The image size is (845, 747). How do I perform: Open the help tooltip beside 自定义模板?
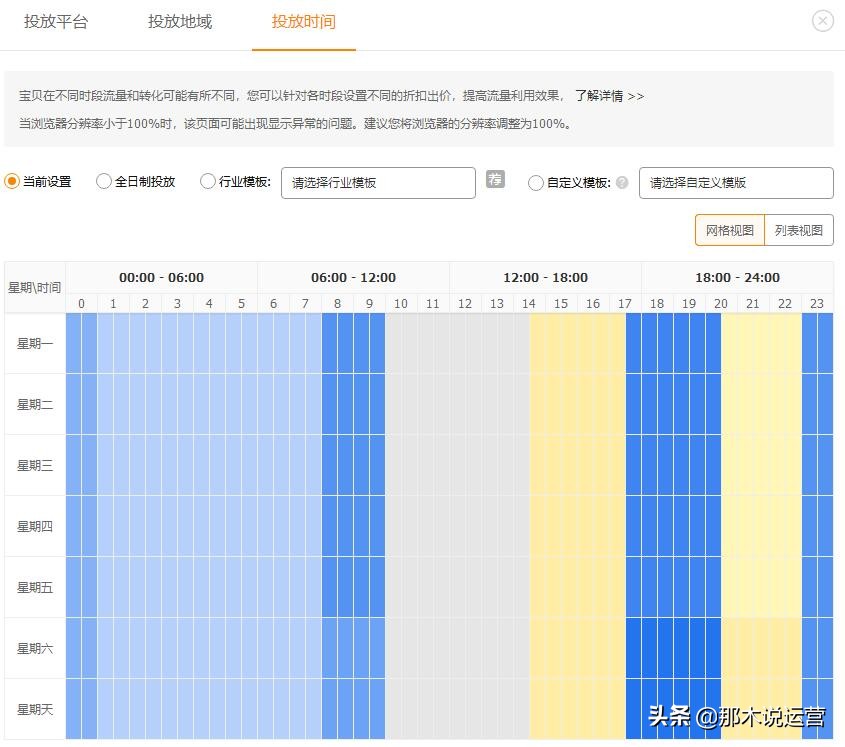click(623, 182)
